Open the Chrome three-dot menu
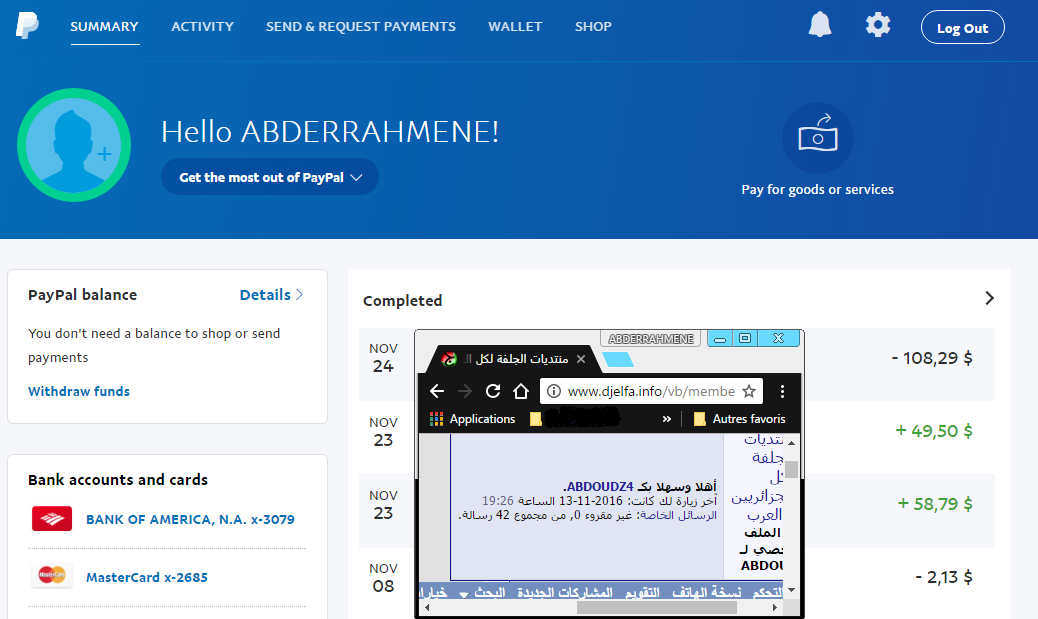 click(x=782, y=391)
